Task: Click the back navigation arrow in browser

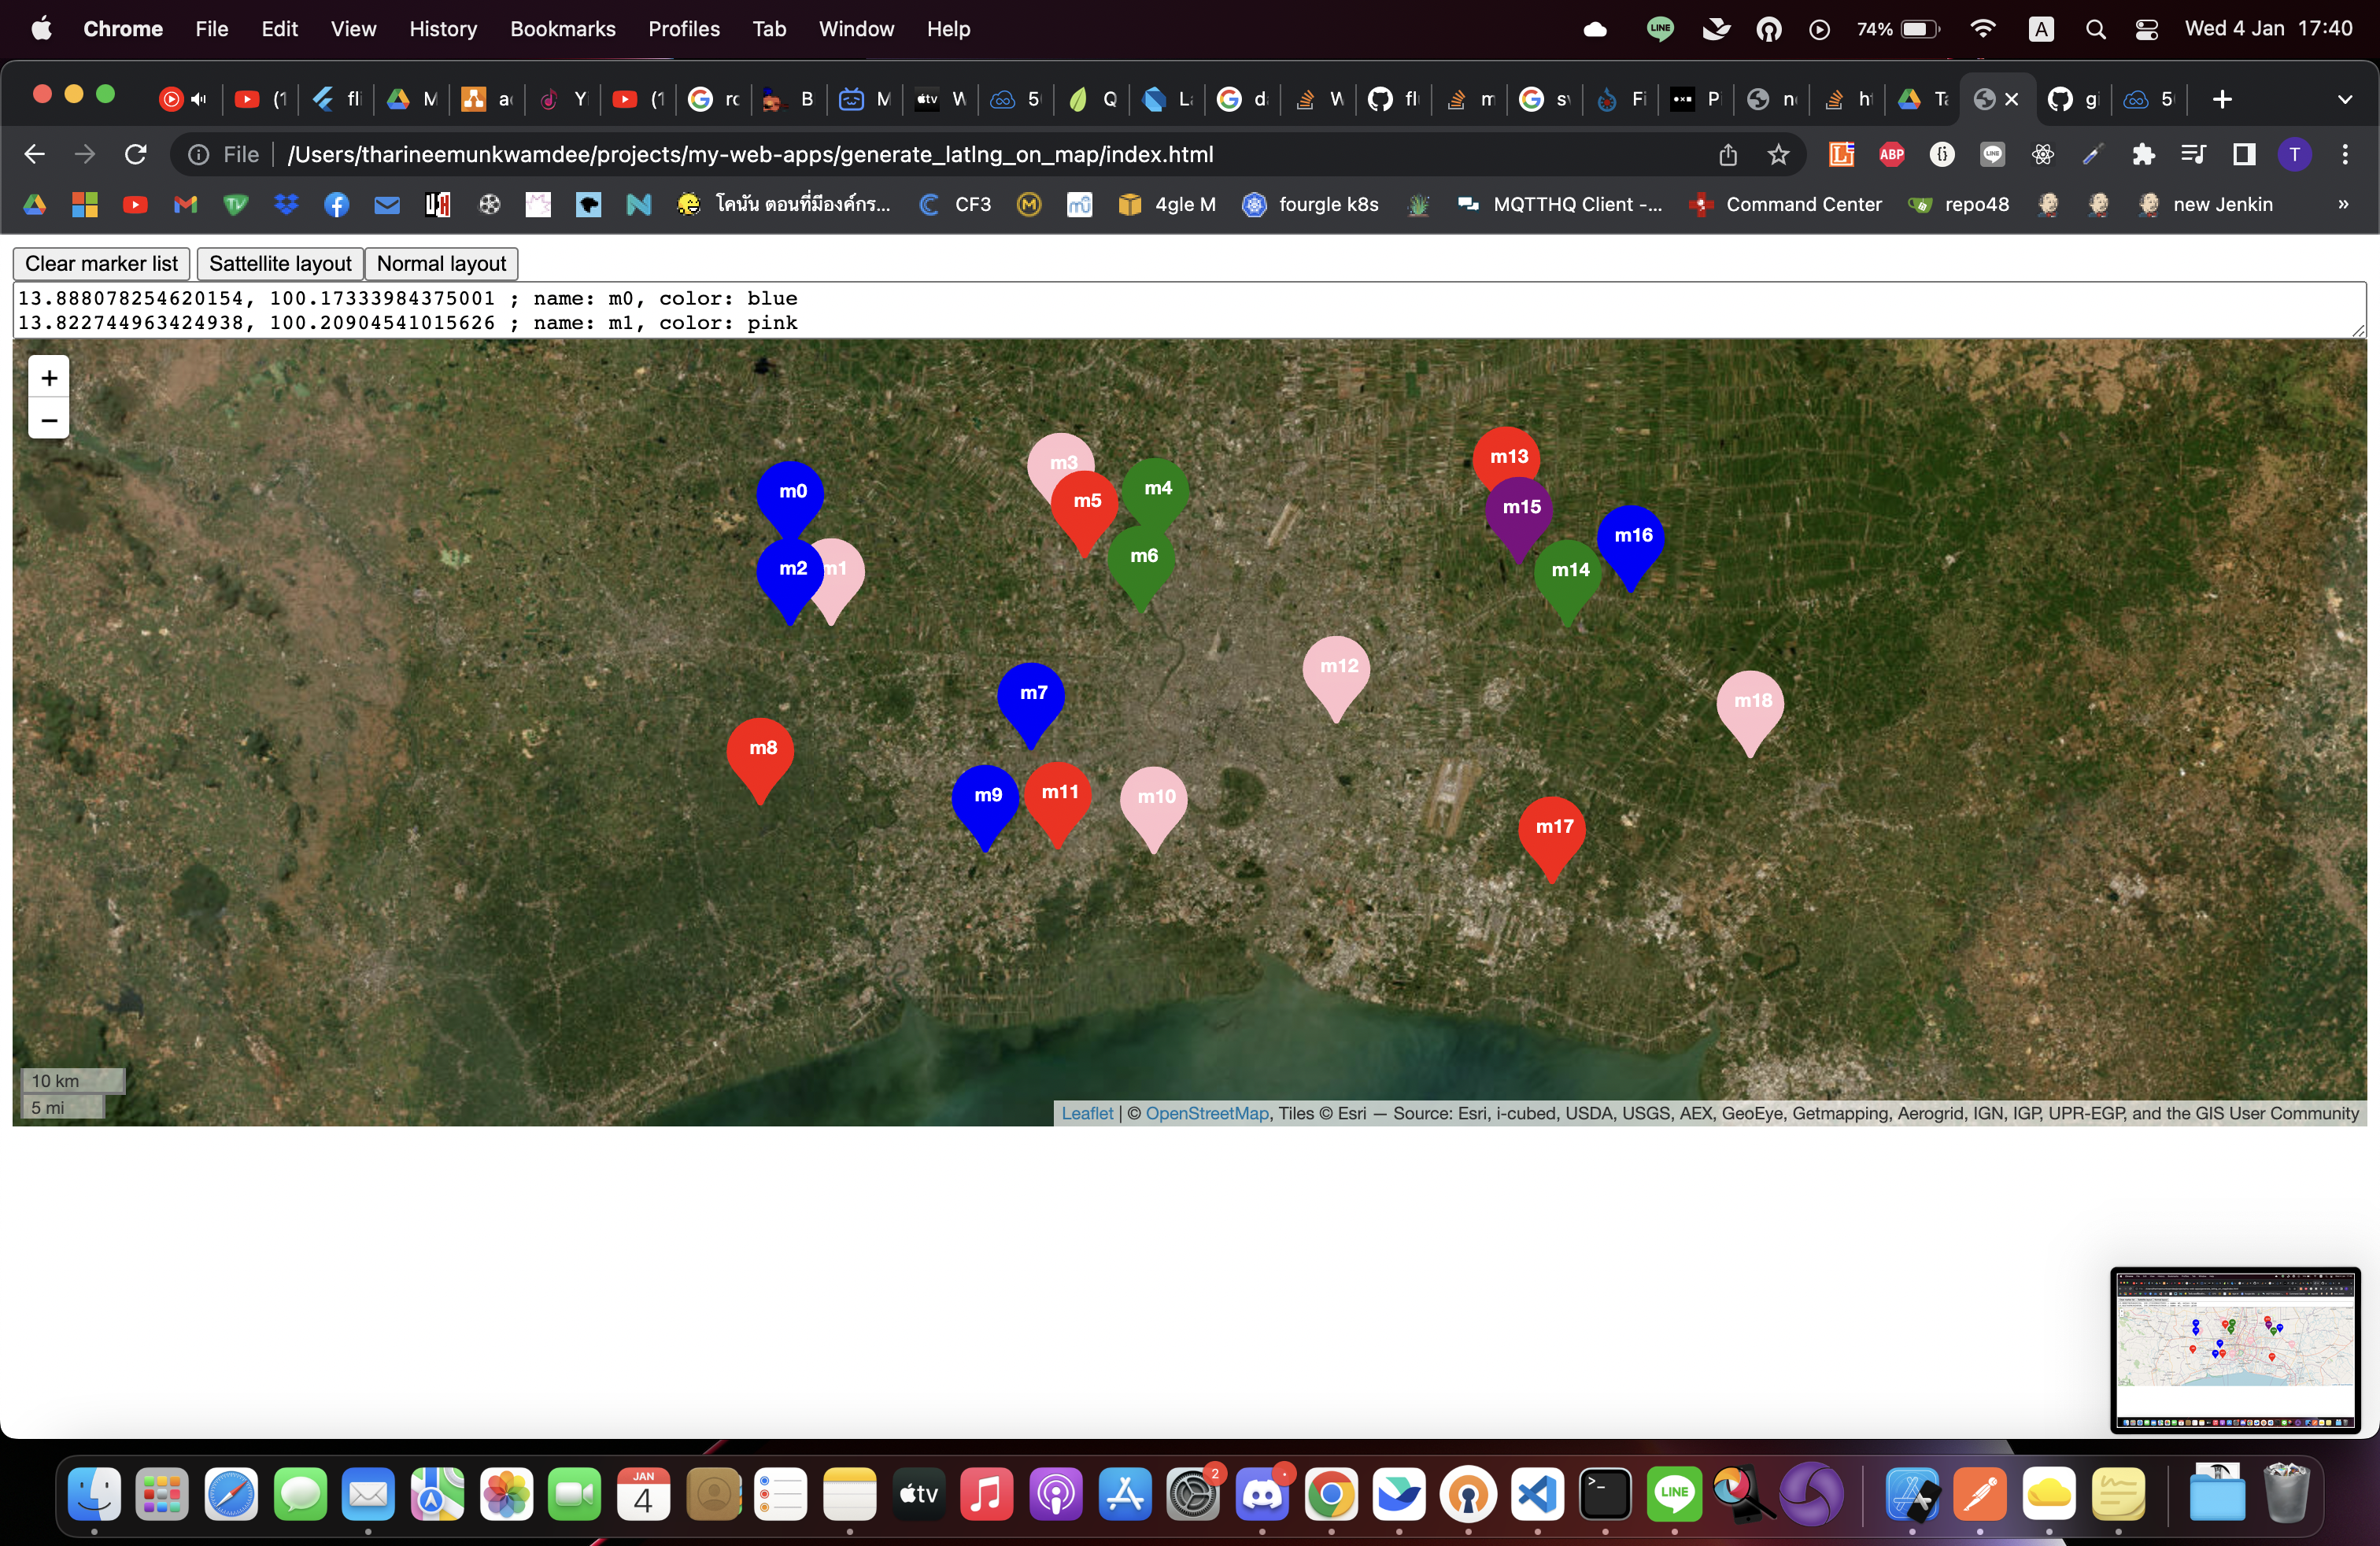Action: click(36, 154)
